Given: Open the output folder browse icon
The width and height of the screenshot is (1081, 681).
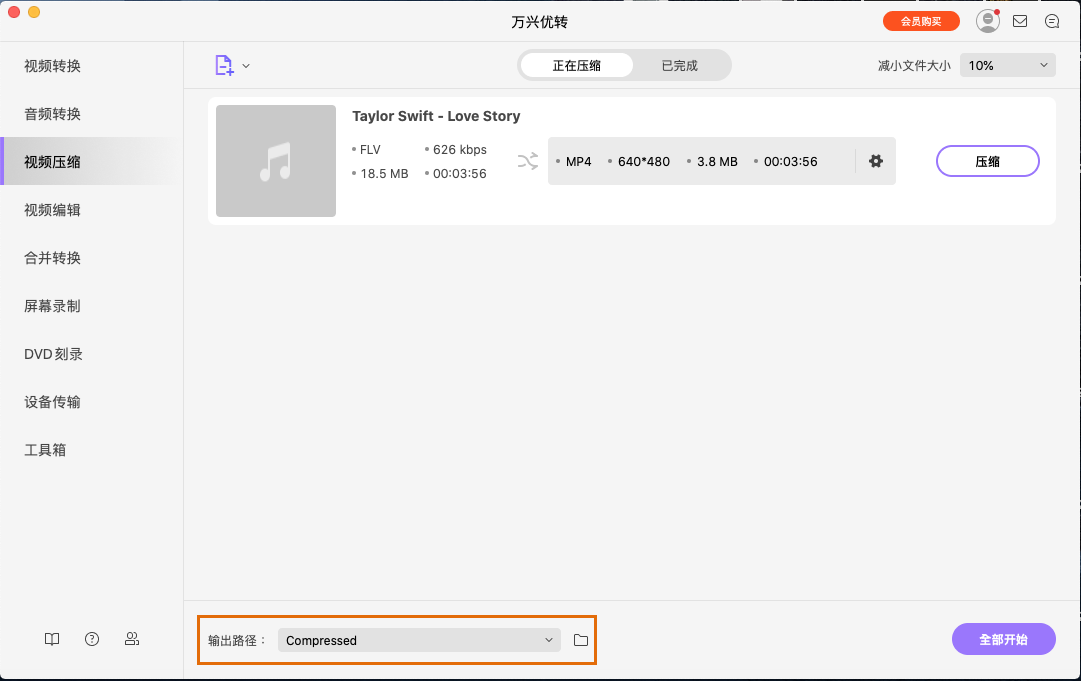Looking at the screenshot, I should 580,640.
